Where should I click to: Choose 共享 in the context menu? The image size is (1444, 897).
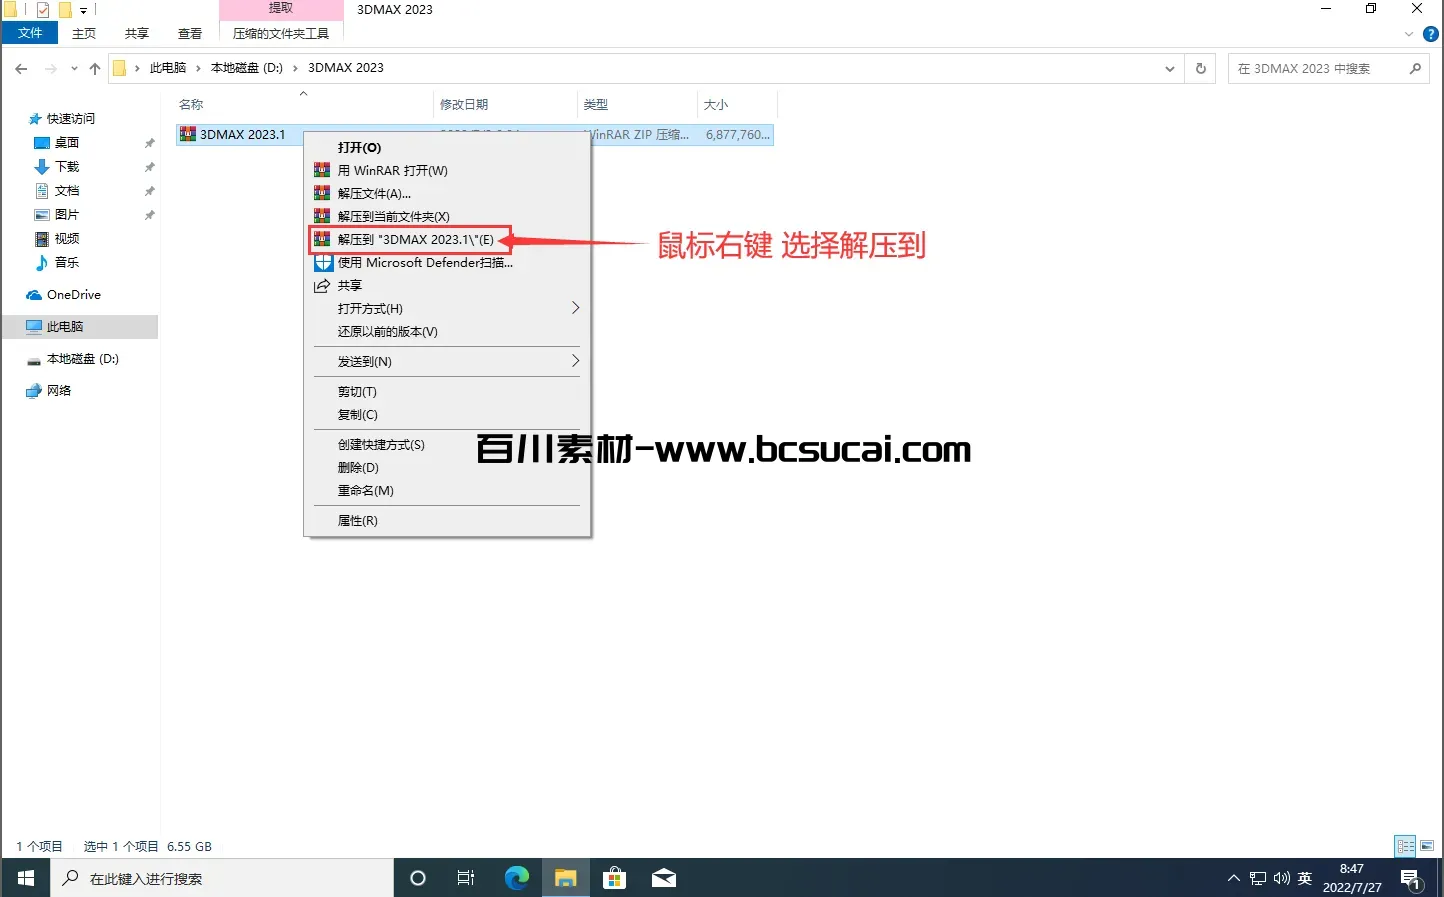tap(447, 285)
